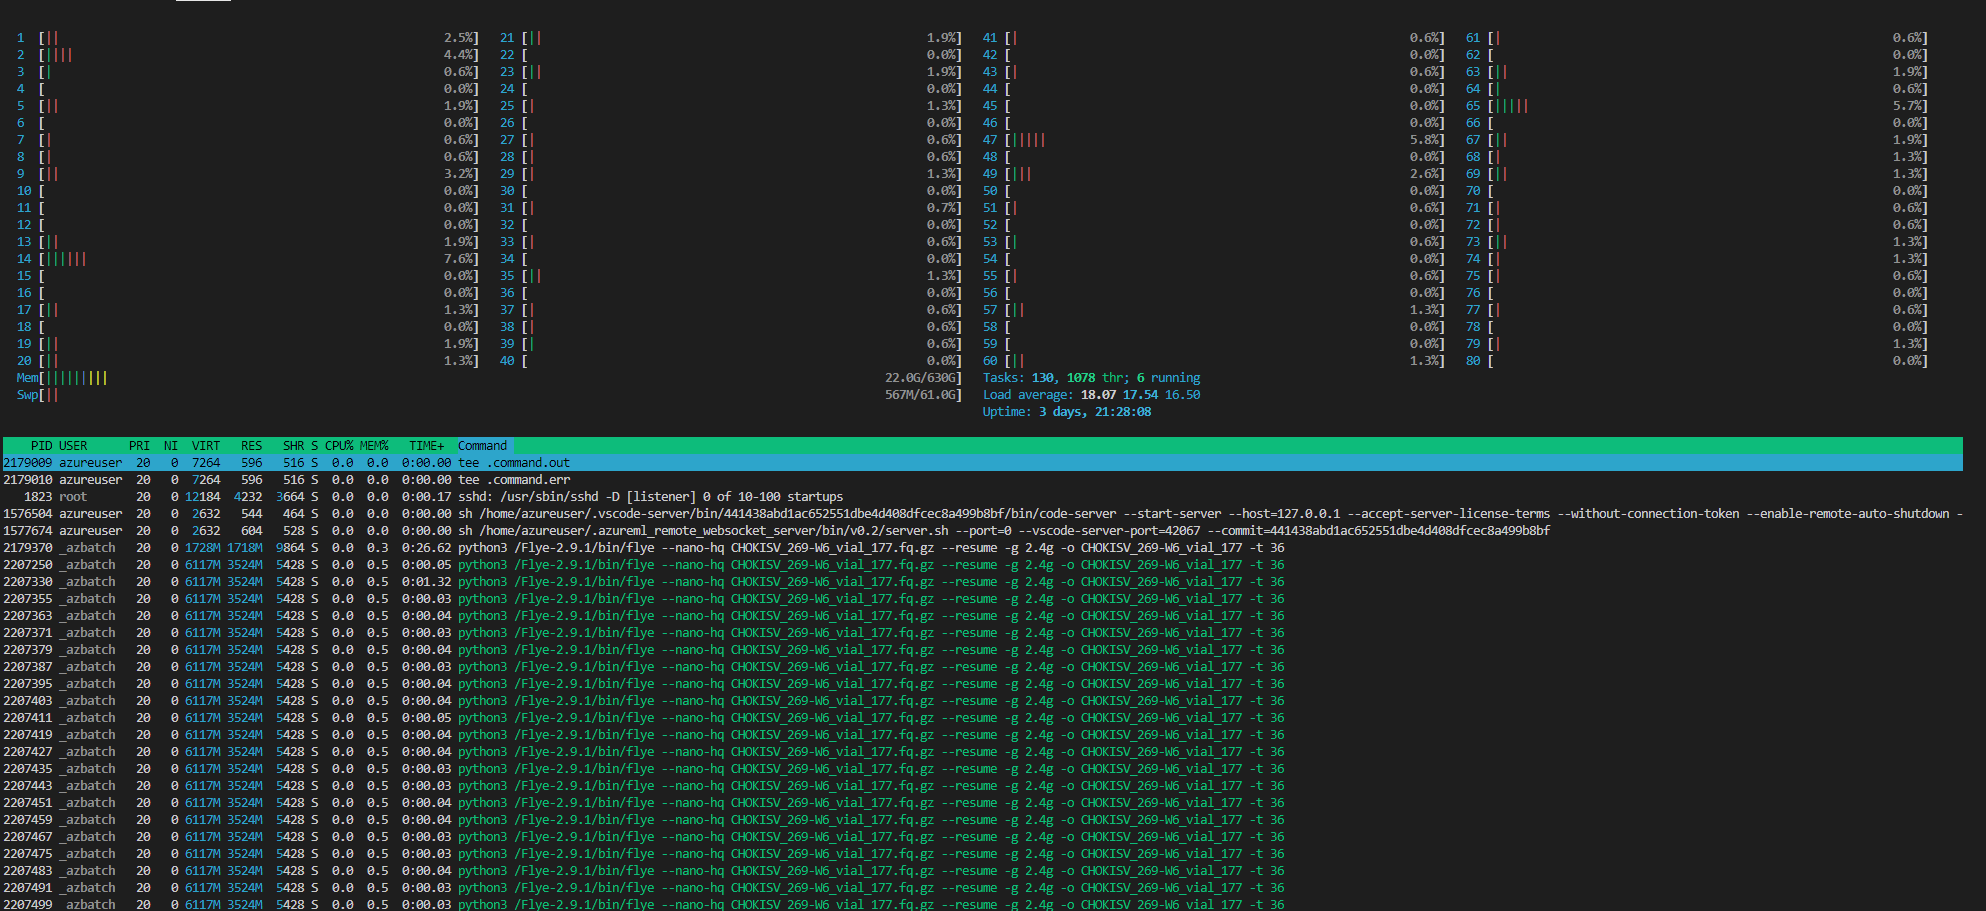Sort by the RES memory column header
This screenshot has height=911, width=1986.
(251, 445)
